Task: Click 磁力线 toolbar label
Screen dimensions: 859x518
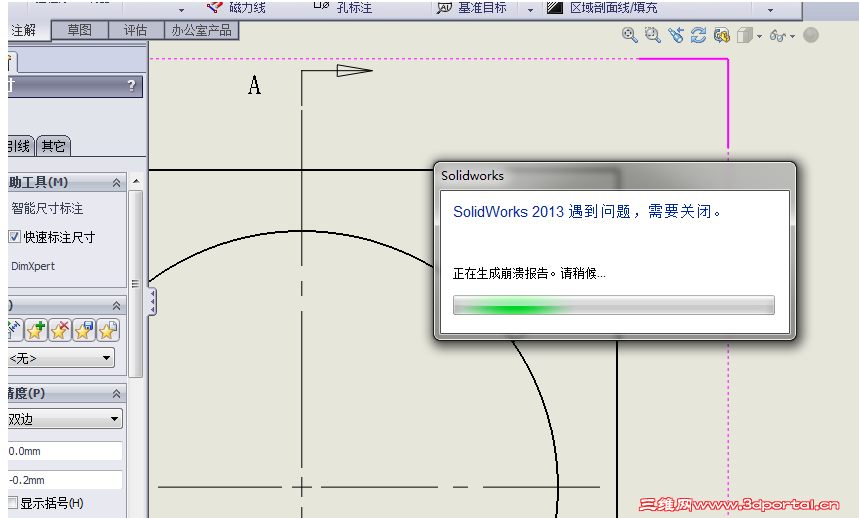Action: click(x=247, y=8)
